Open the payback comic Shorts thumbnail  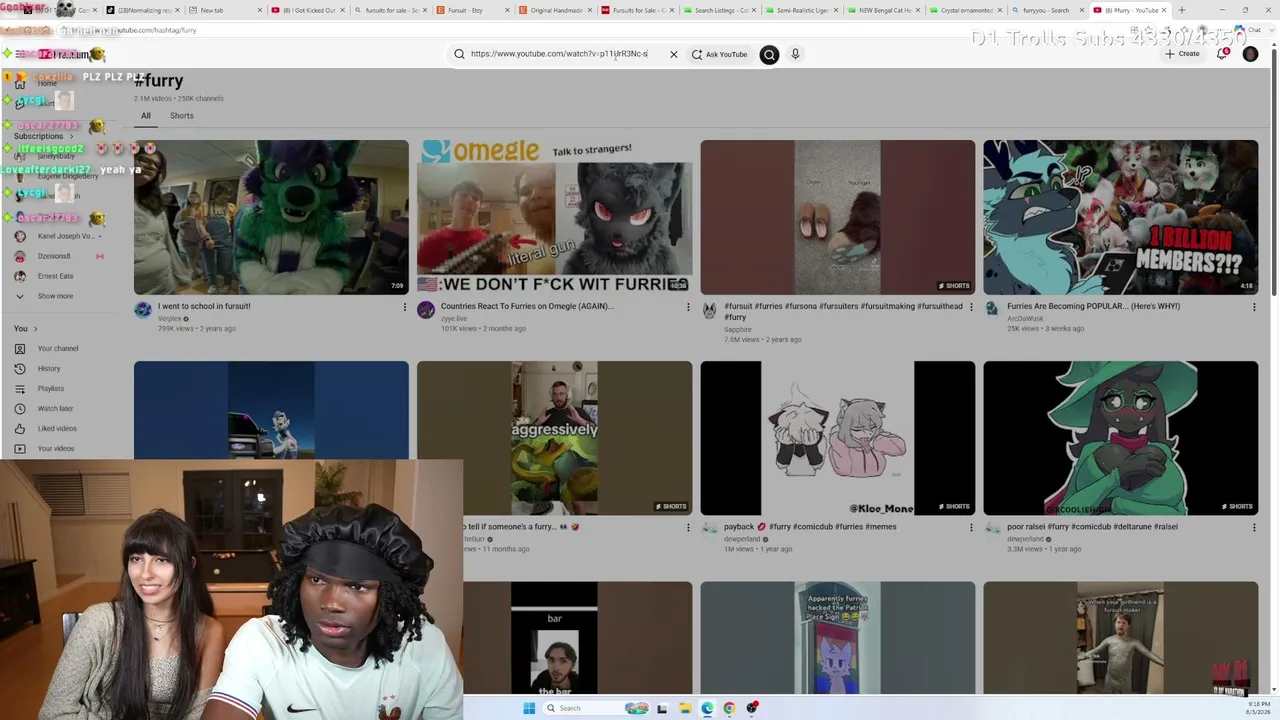click(x=837, y=438)
